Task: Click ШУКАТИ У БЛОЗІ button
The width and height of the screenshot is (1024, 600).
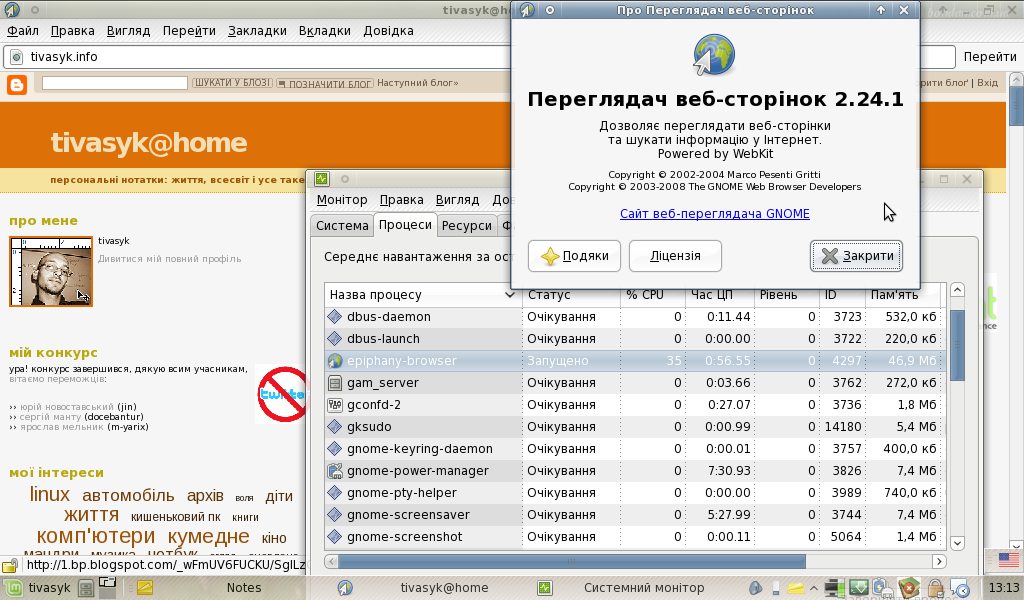Action: point(232,83)
